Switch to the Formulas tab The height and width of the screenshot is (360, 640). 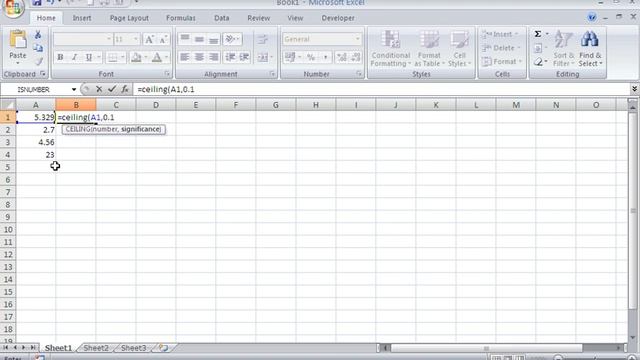(181, 18)
